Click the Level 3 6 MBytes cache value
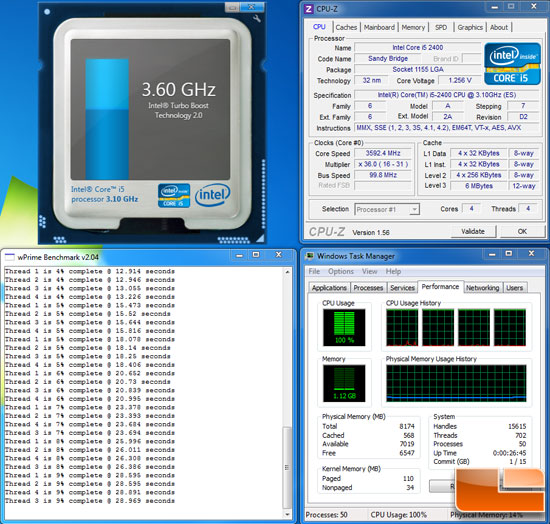The image size is (550, 524). [x=479, y=186]
